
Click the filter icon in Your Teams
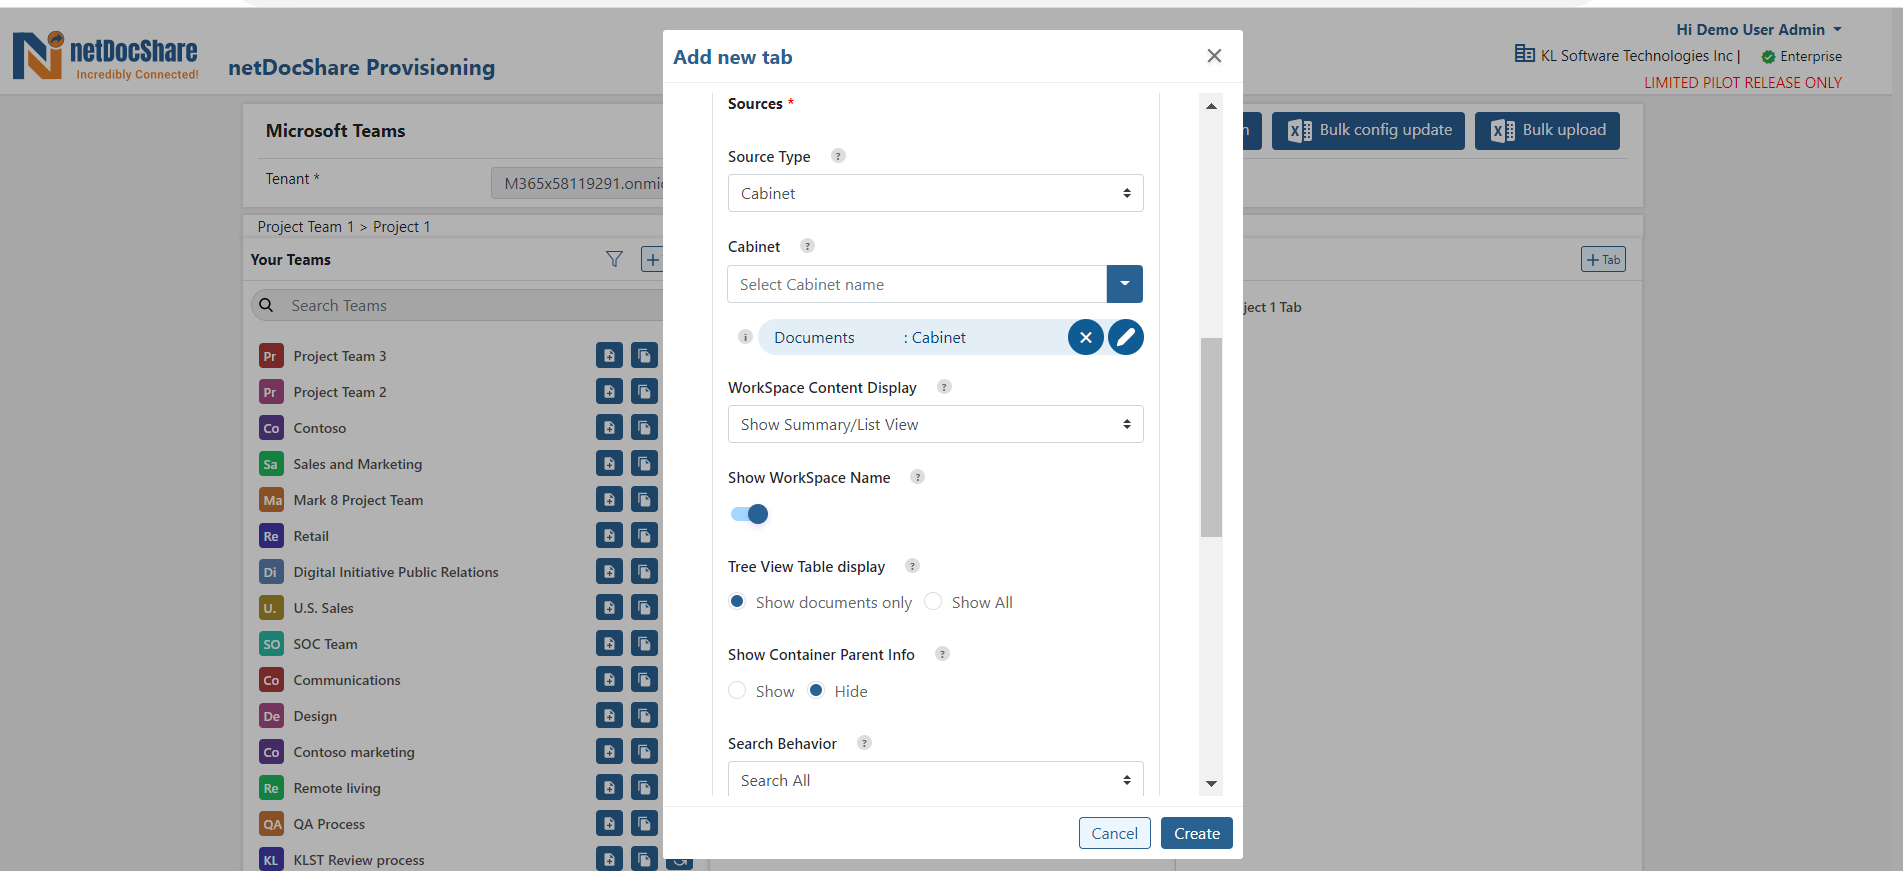tap(614, 259)
